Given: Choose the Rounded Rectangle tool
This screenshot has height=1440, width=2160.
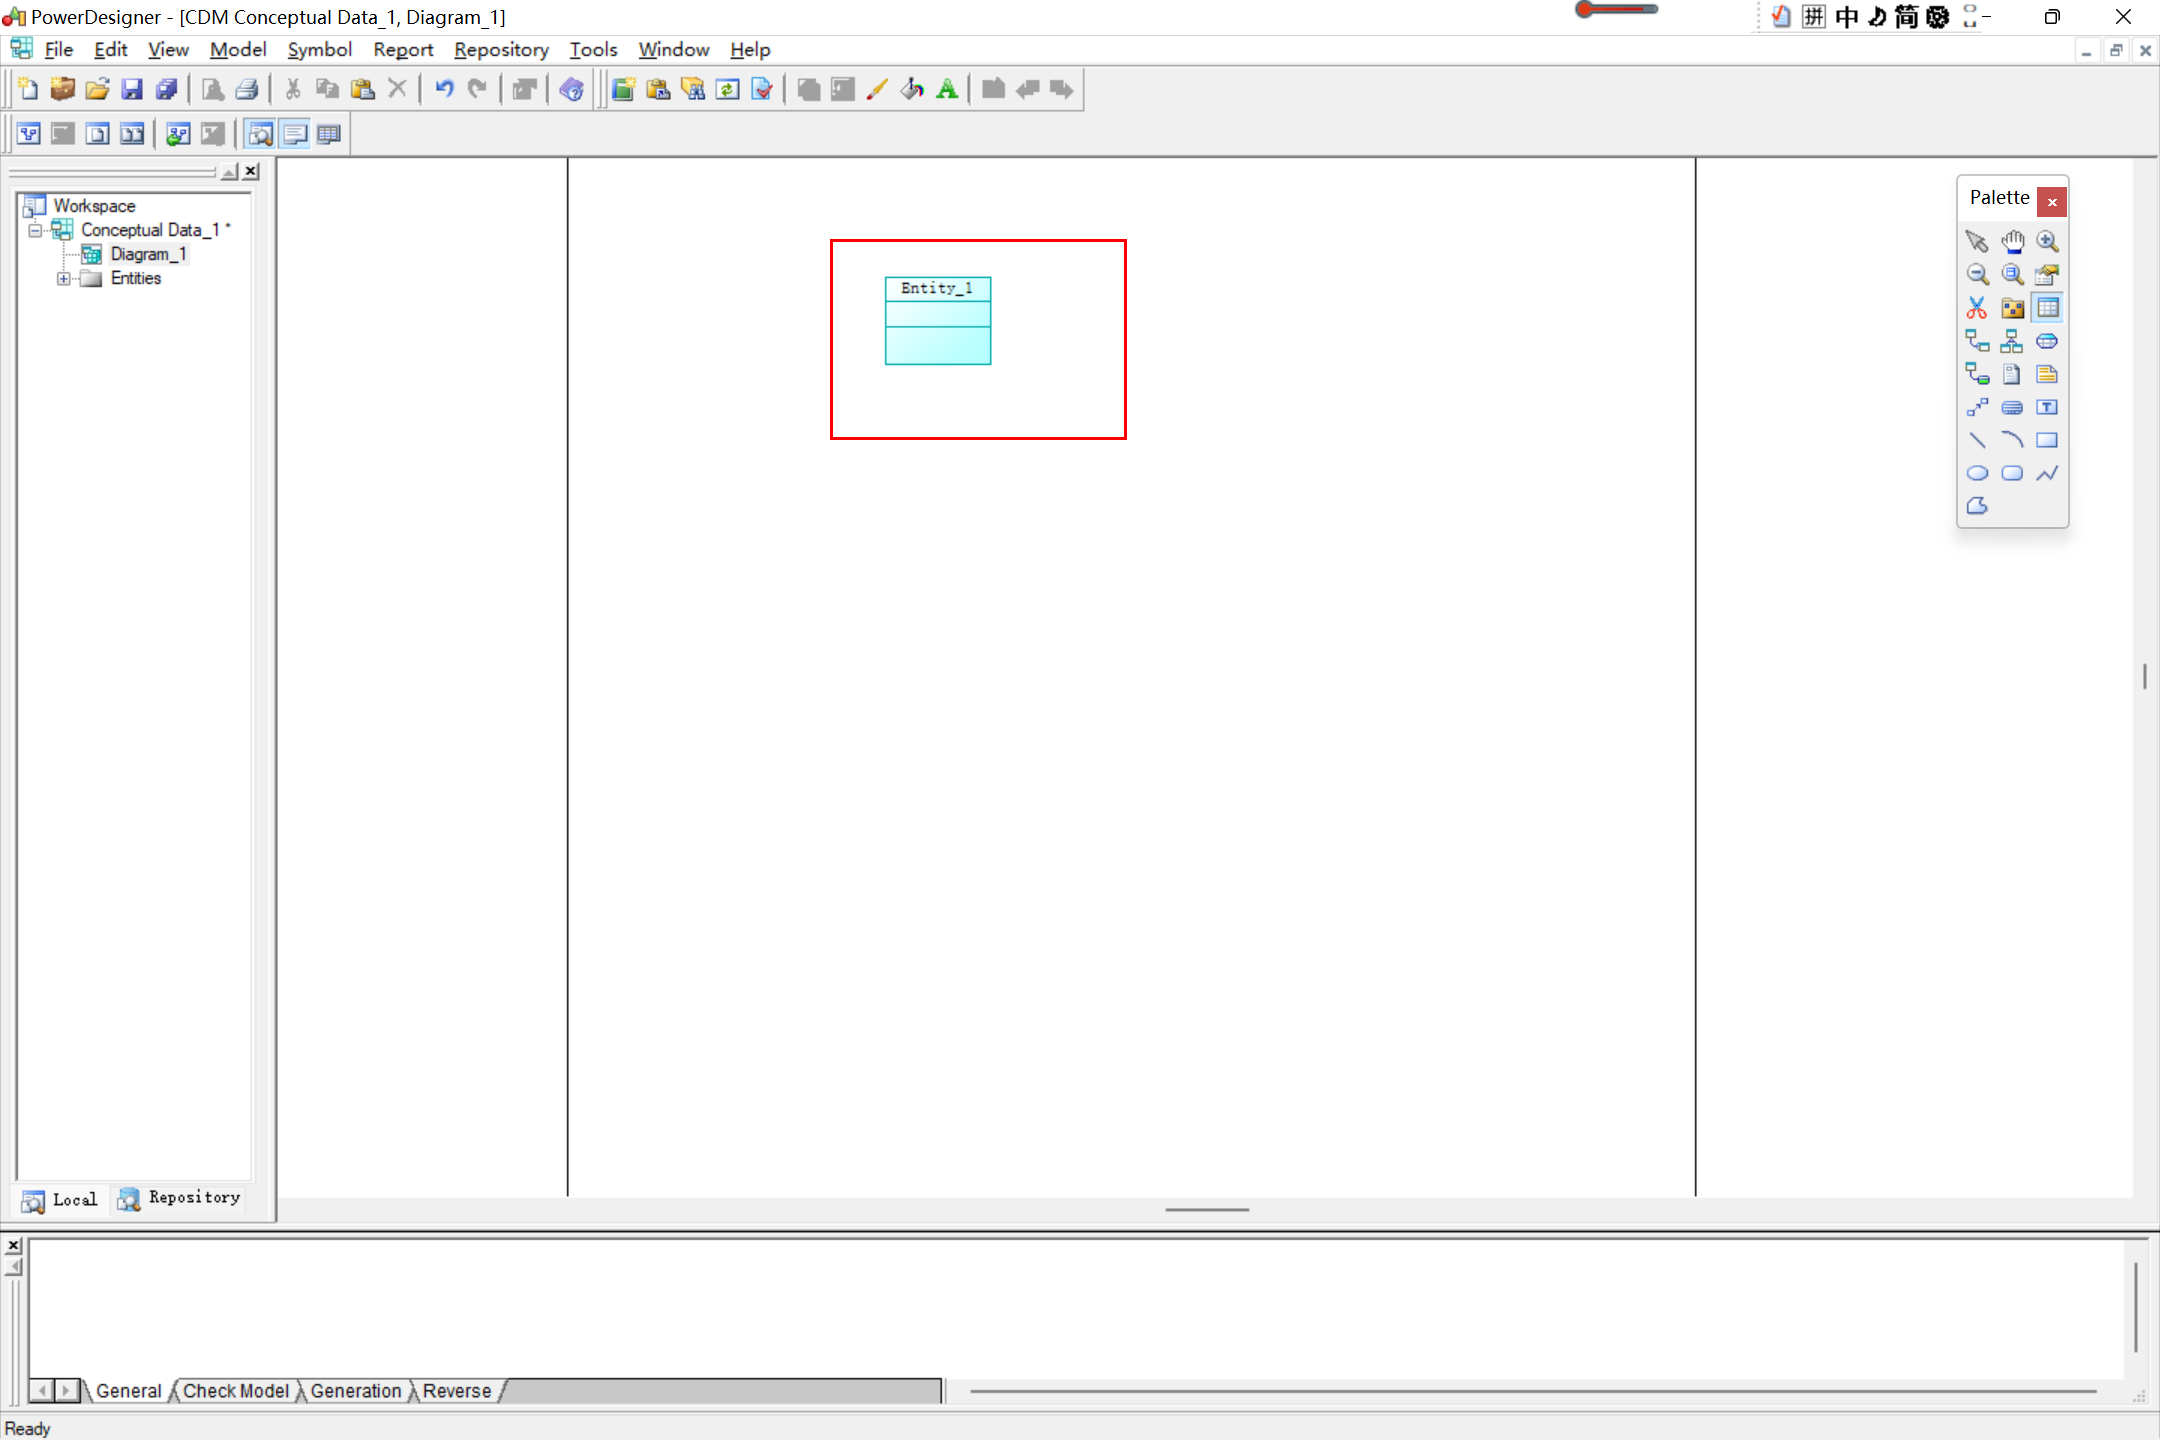Looking at the screenshot, I should click(x=2012, y=473).
